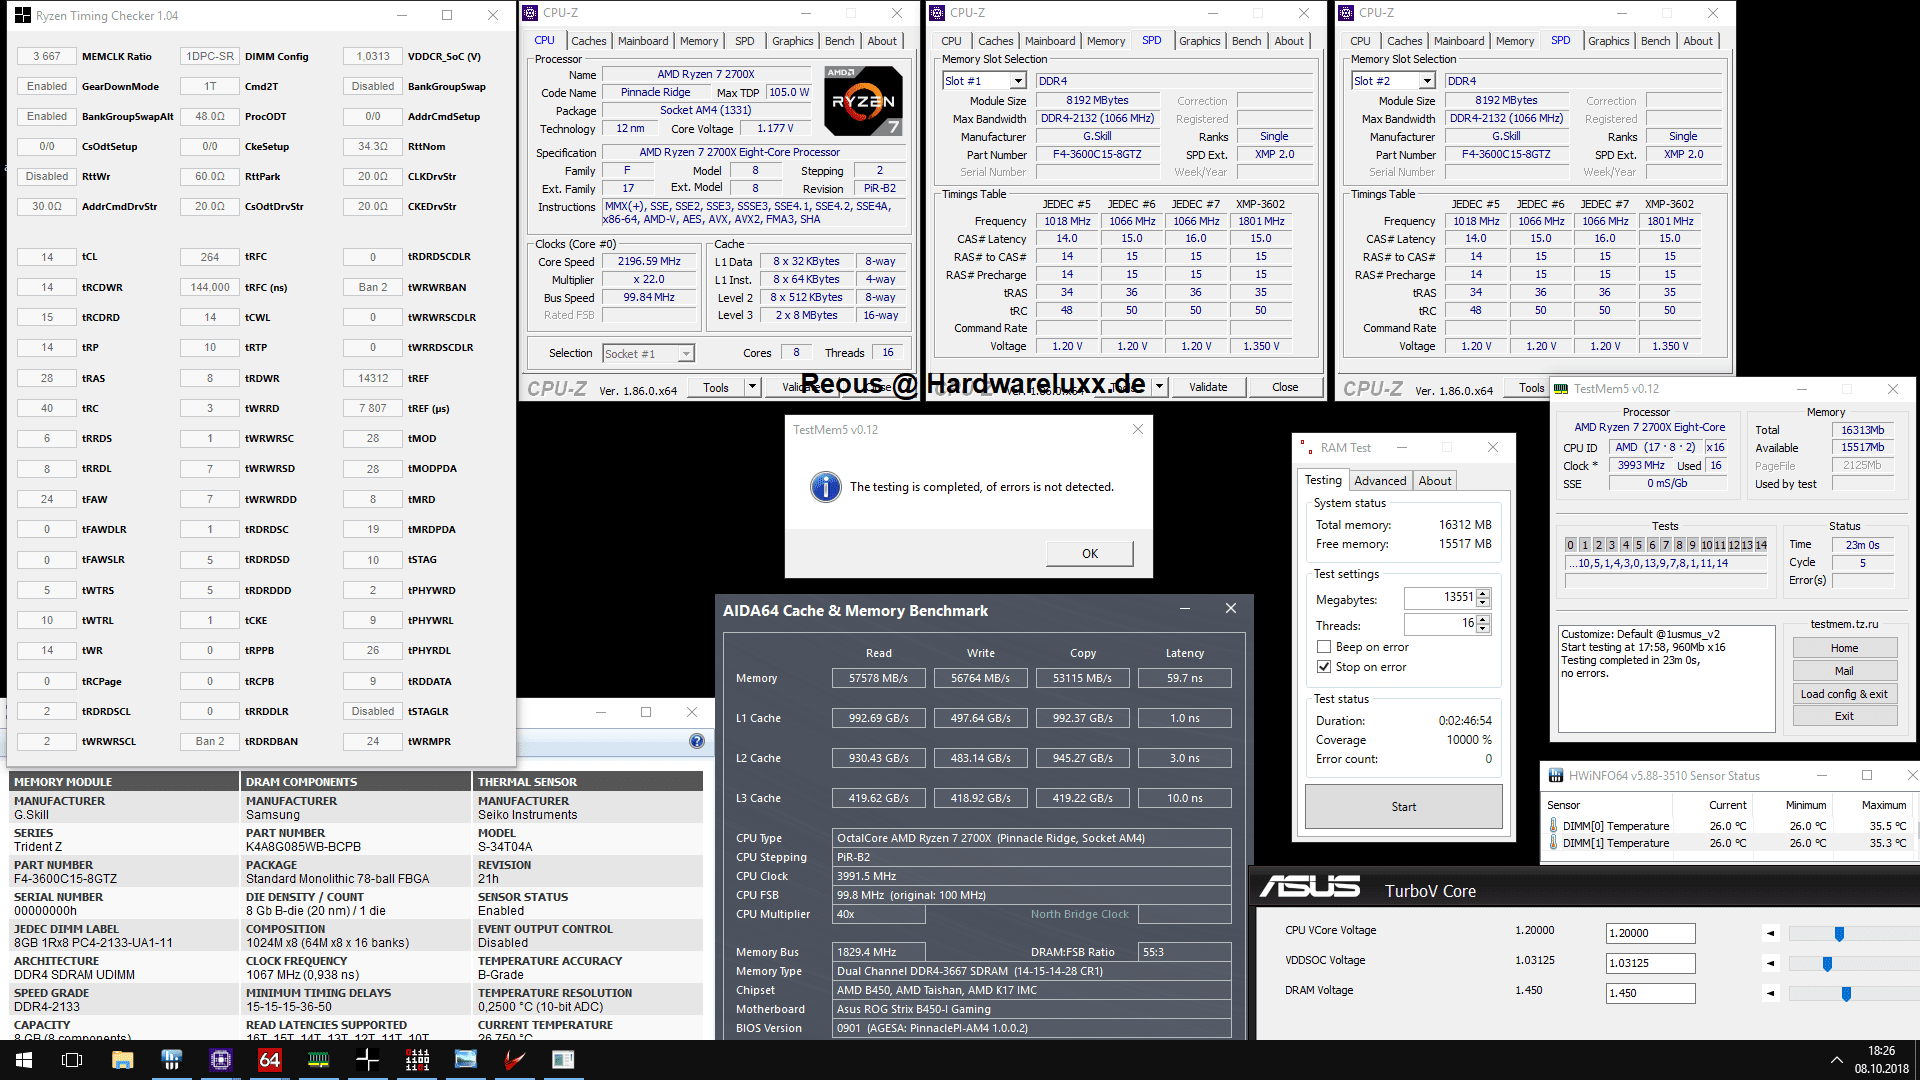The image size is (1920, 1080).
Task: Click the VDDSOC Voltage input field
Action: 1650,963
